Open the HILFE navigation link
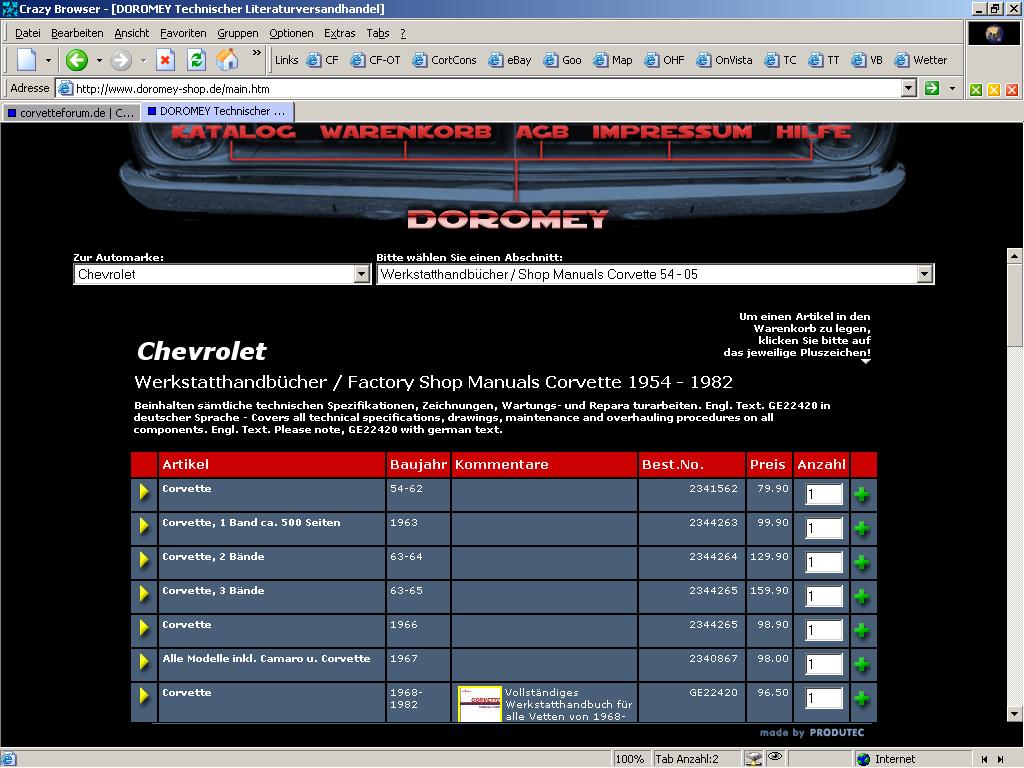The width and height of the screenshot is (1024, 768). [813, 132]
